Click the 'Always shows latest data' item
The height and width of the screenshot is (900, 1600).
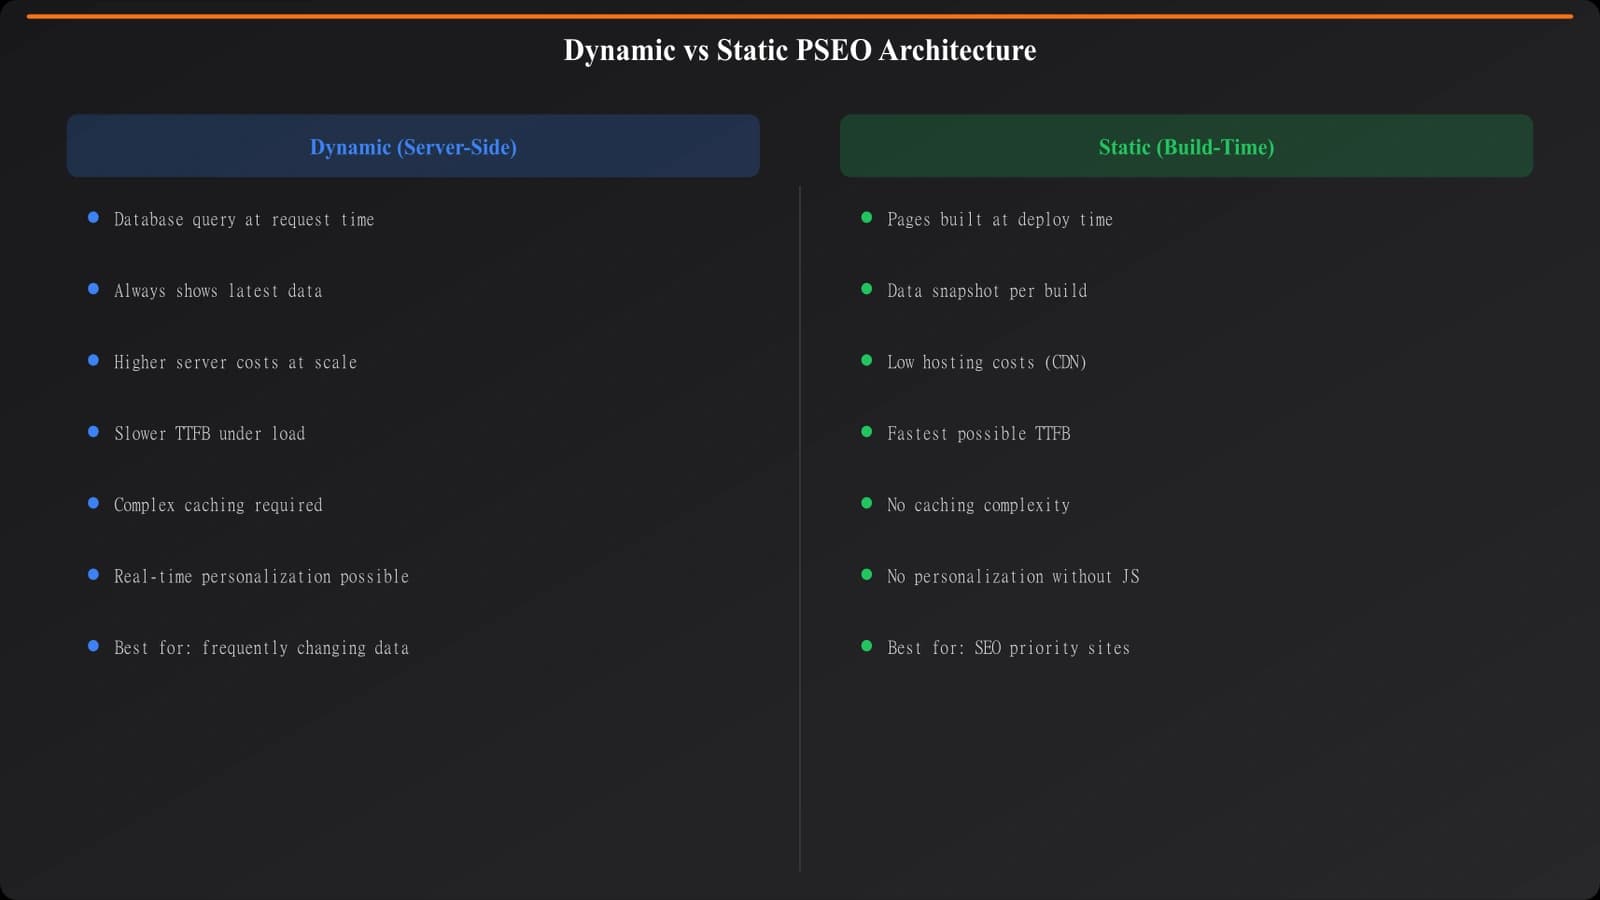tap(218, 291)
